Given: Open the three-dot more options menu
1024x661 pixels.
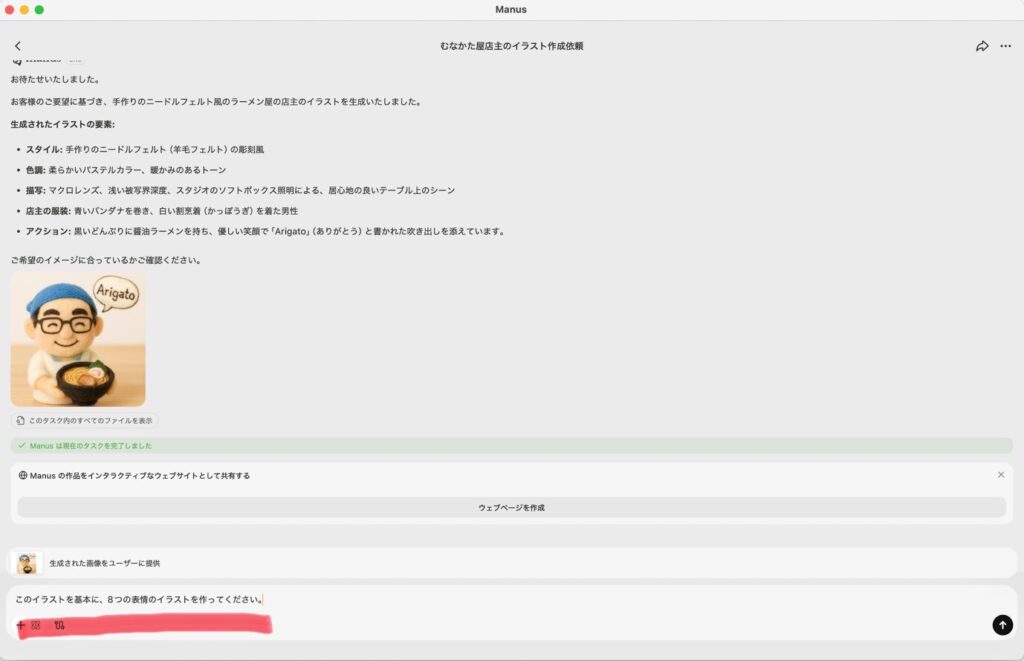Looking at the screenshot, I should click(1005, 46).
